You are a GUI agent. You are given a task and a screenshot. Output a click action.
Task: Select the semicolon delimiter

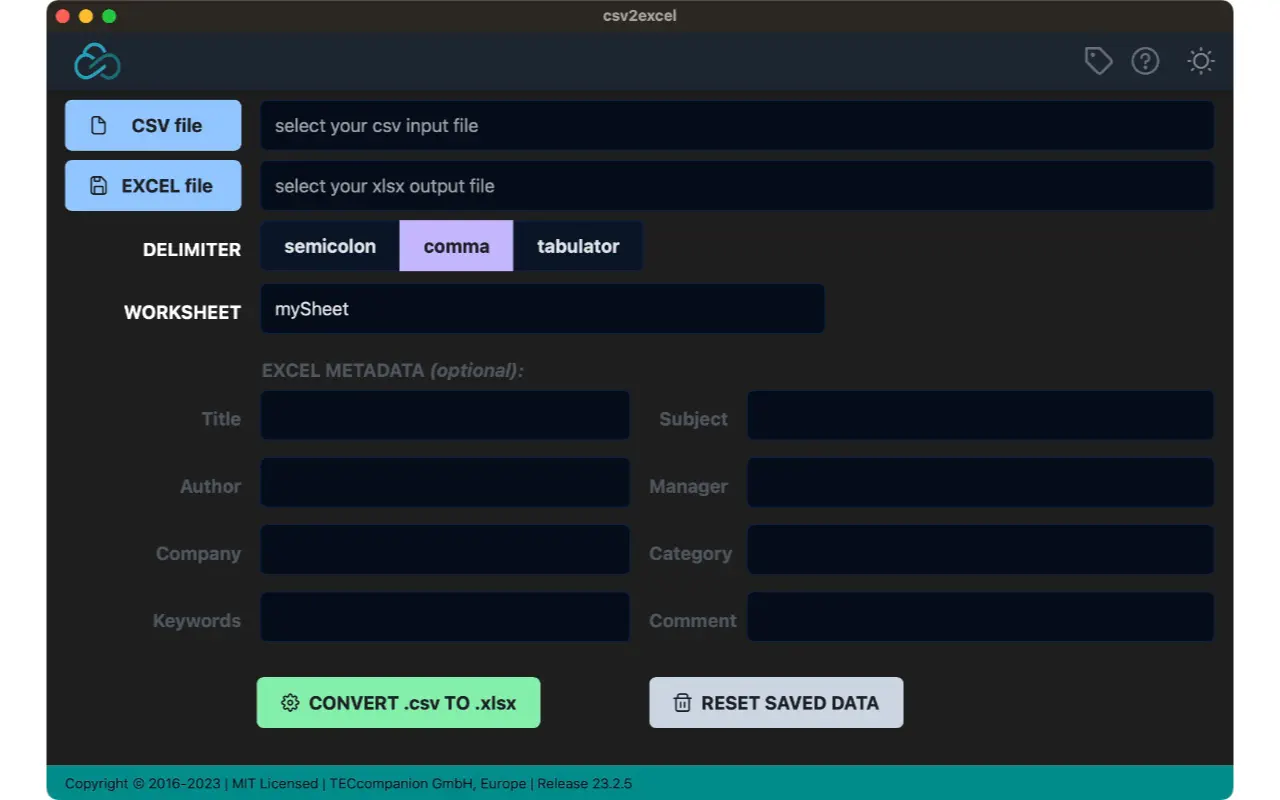click(x=329, y=245)
